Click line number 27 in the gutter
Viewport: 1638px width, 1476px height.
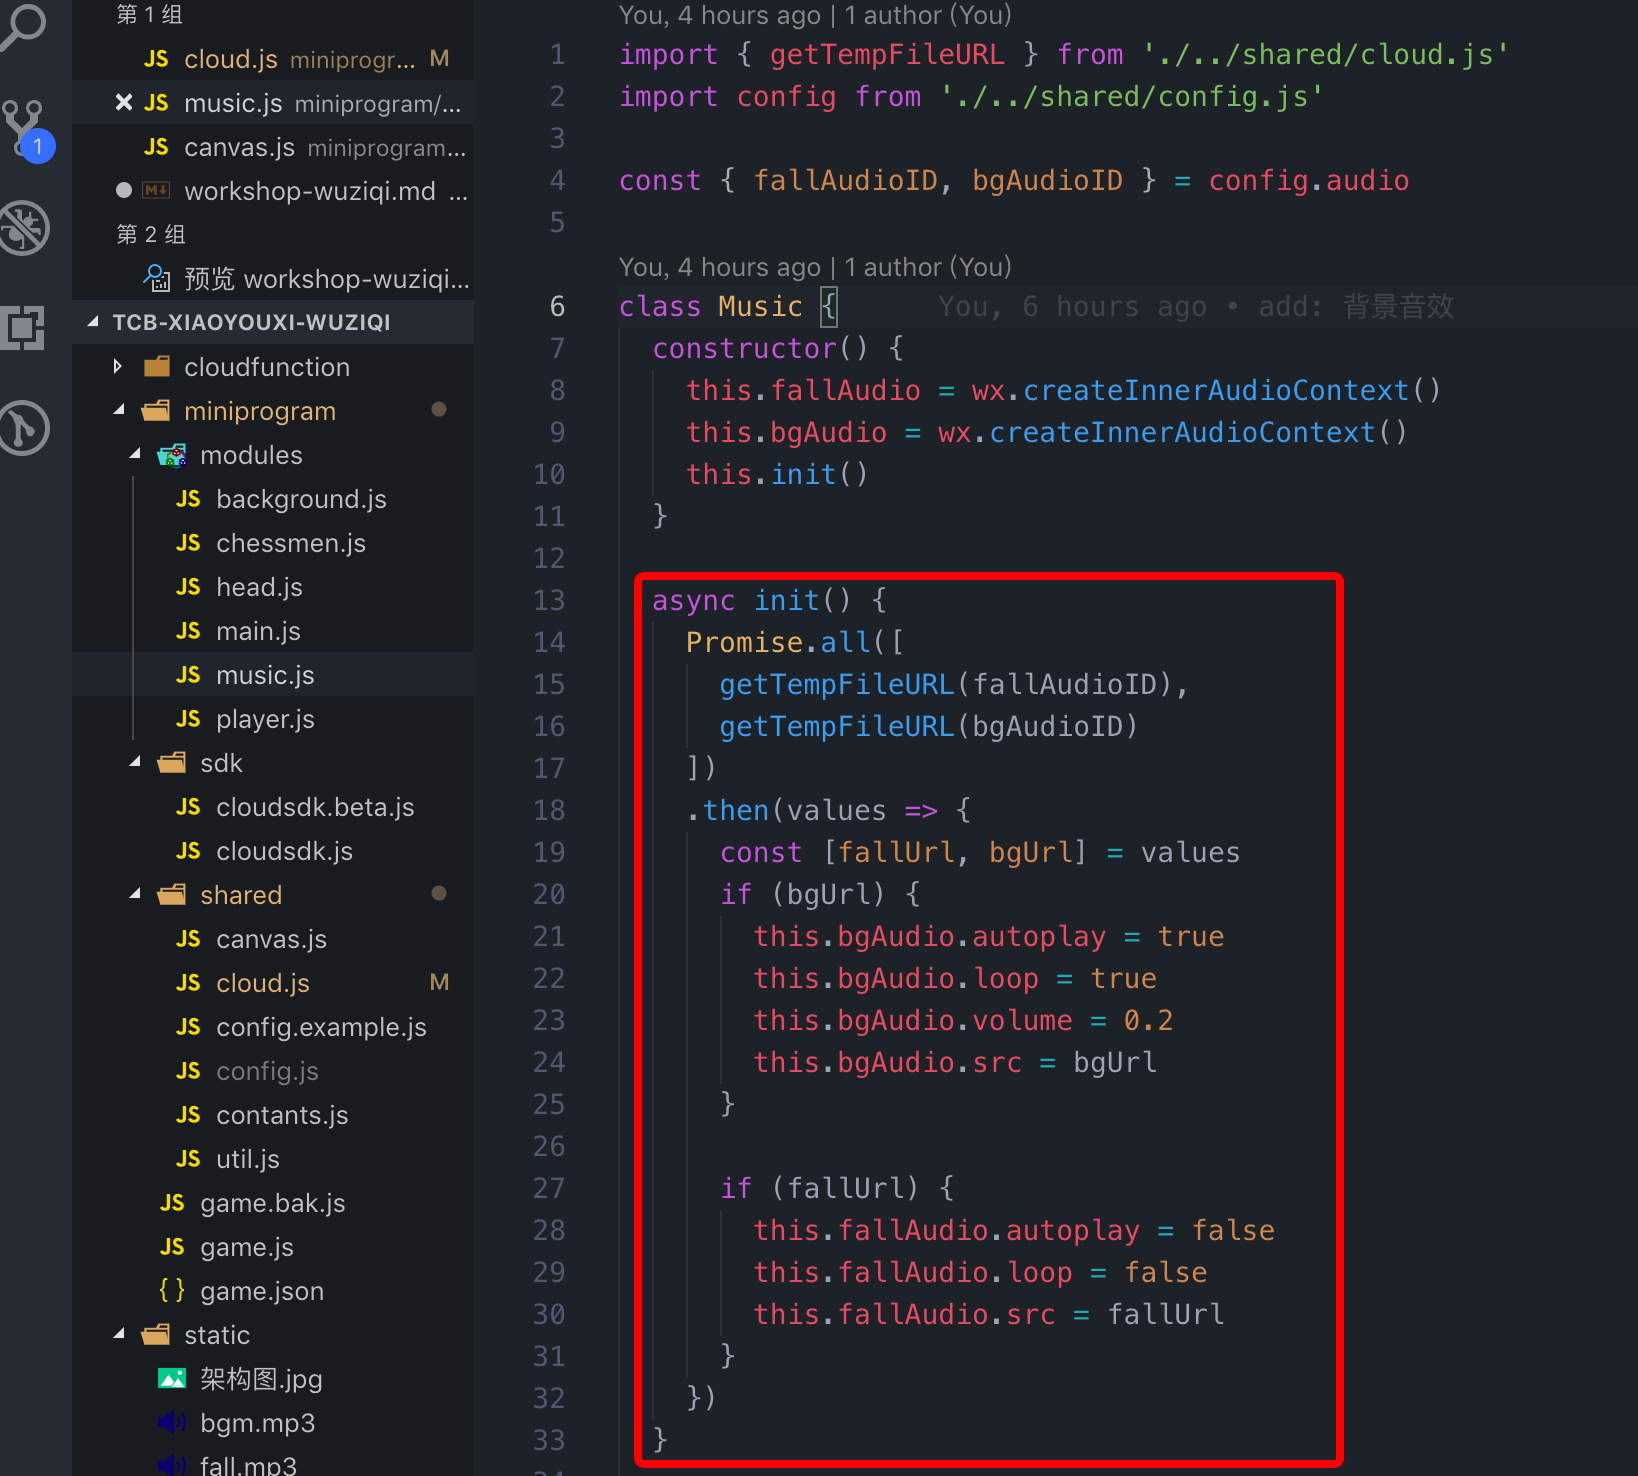(x=549, y=1188)
